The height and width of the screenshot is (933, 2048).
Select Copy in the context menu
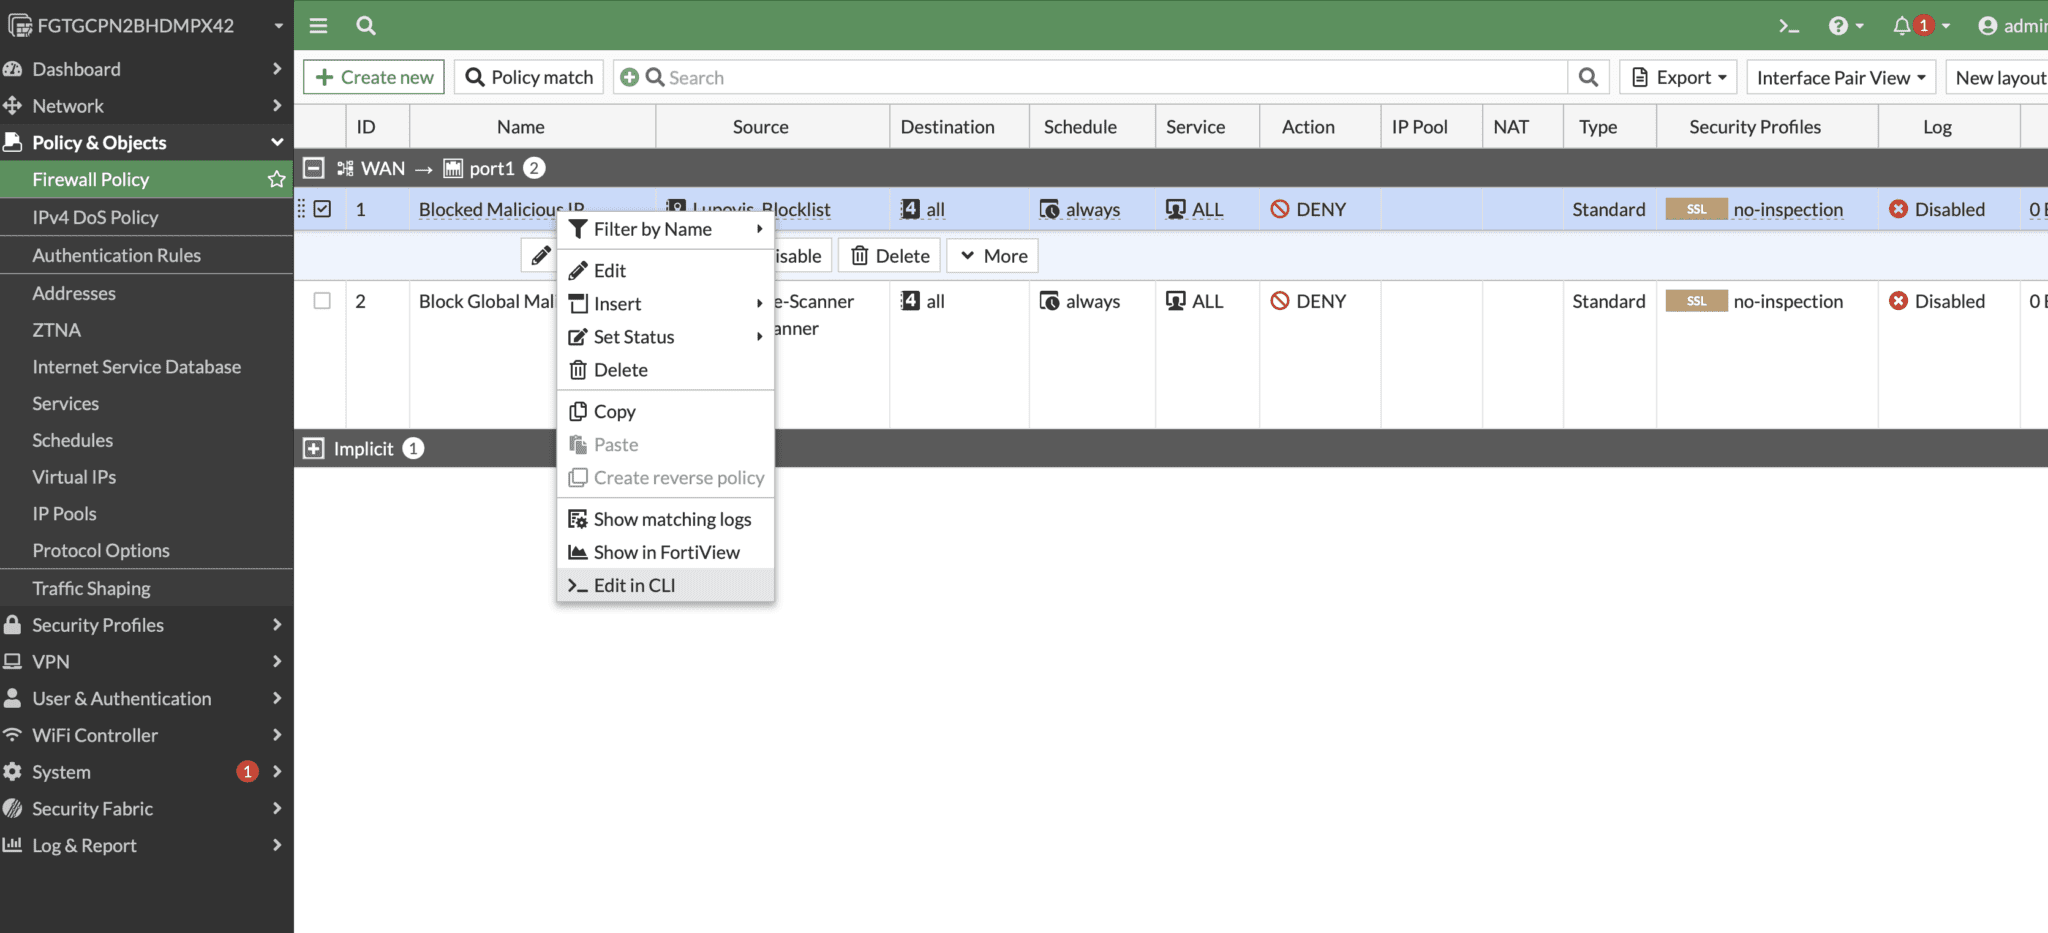(614, 412)
